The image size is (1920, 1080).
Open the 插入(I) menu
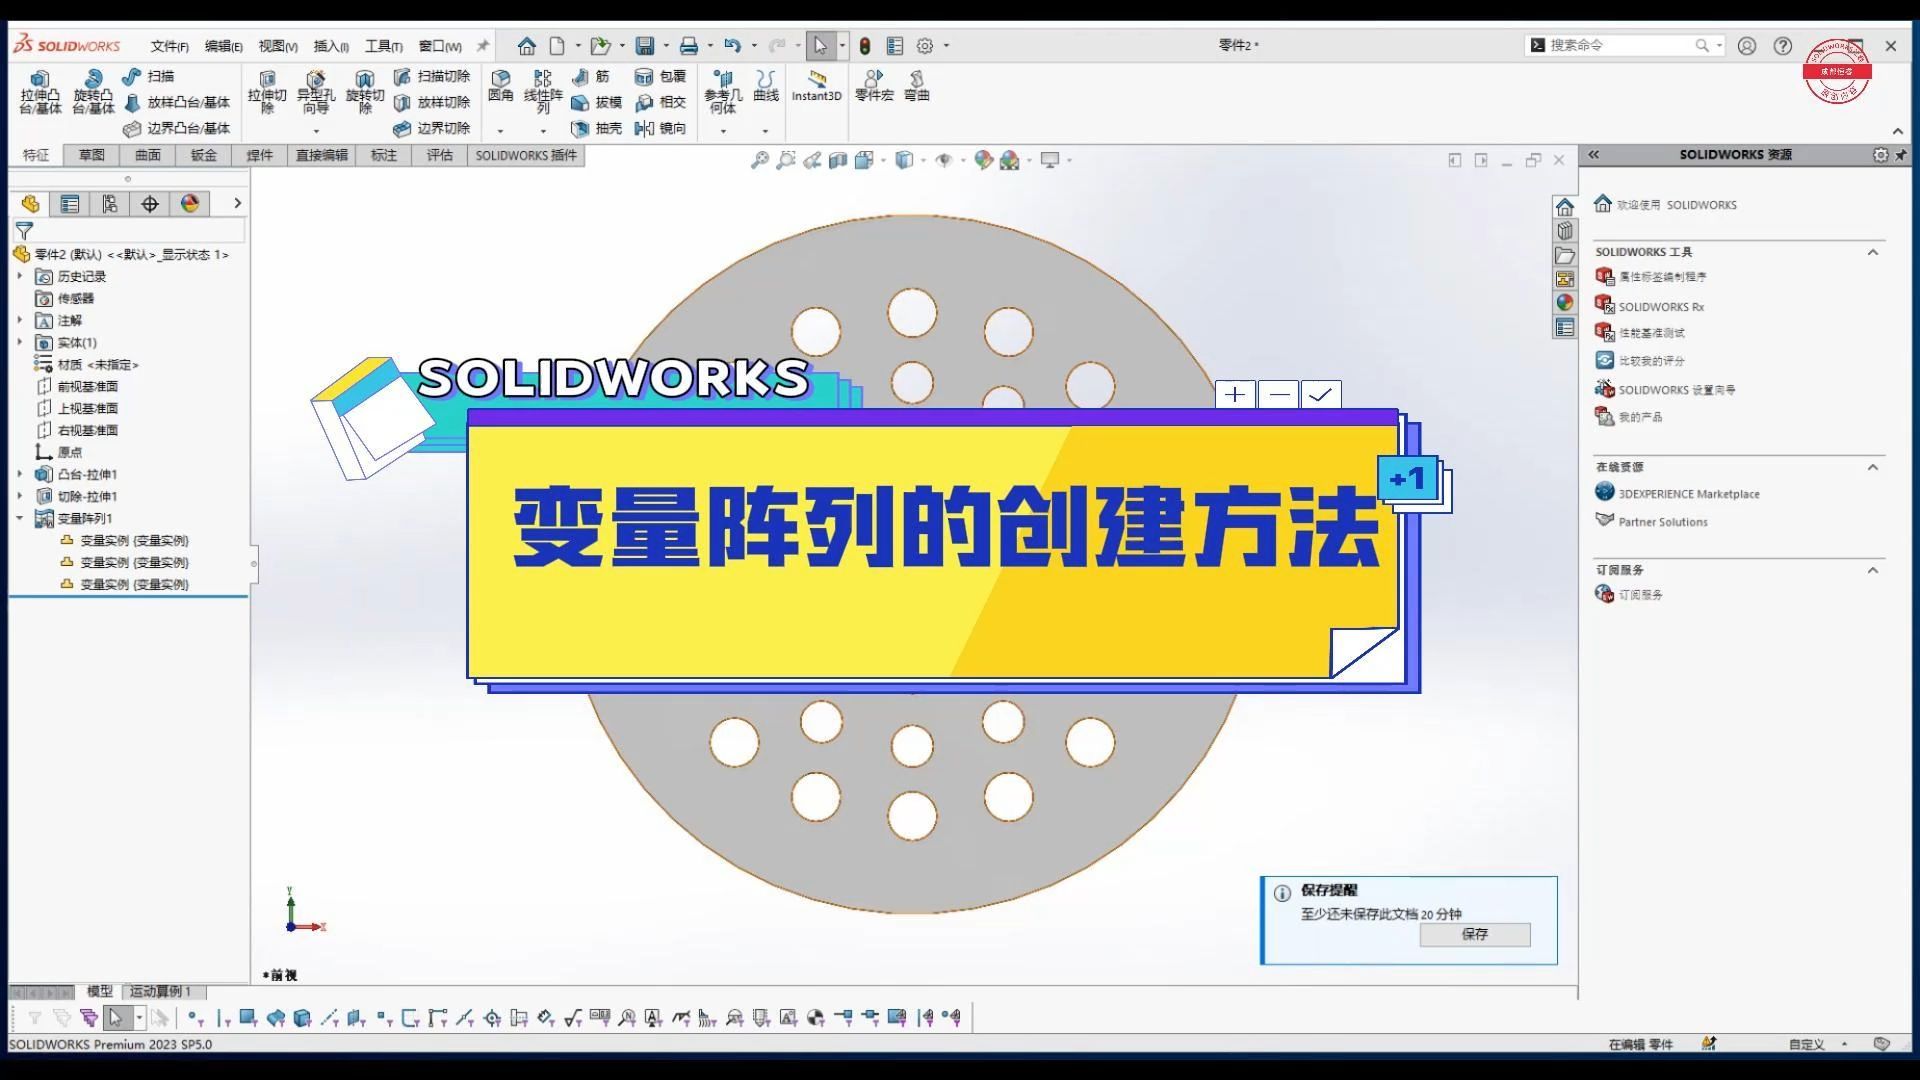[x=331, y=46]
